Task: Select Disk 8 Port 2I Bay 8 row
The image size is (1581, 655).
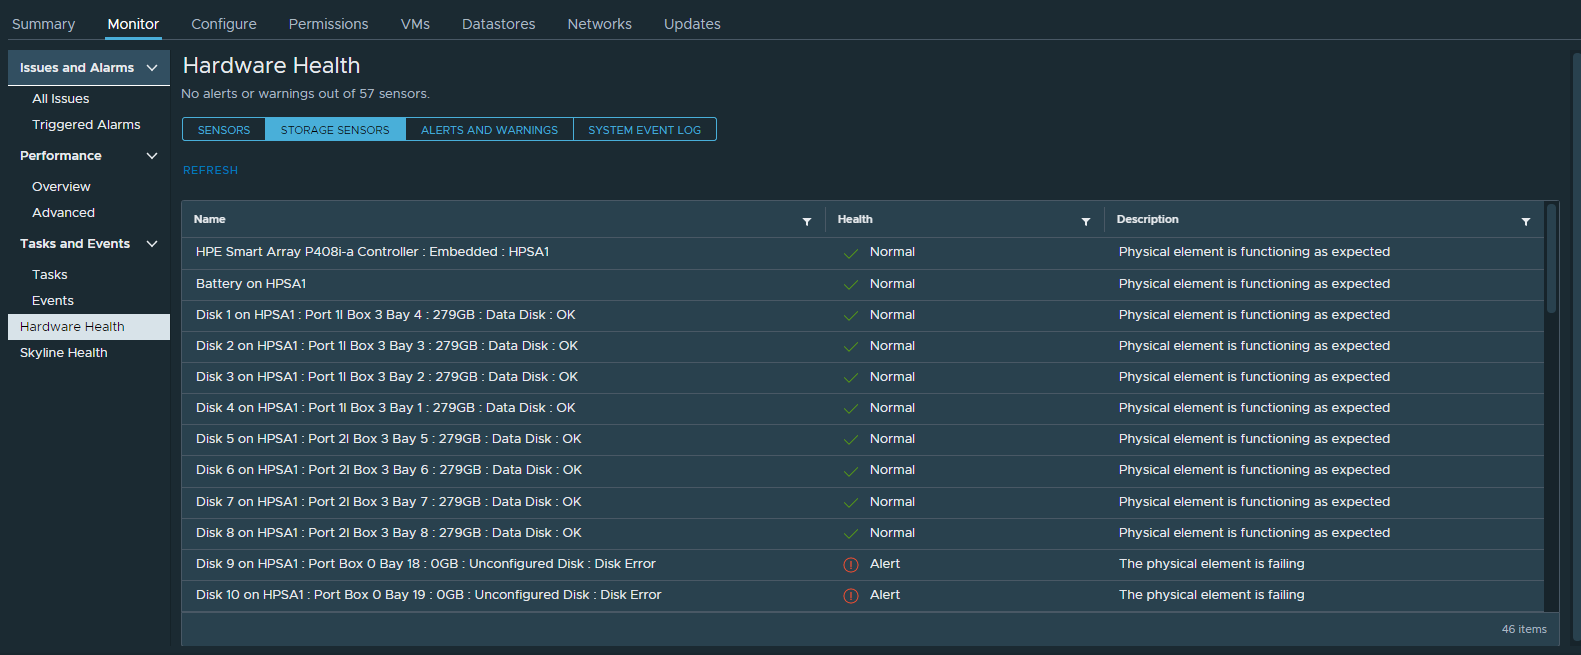Action: click(x=863, y=534)
